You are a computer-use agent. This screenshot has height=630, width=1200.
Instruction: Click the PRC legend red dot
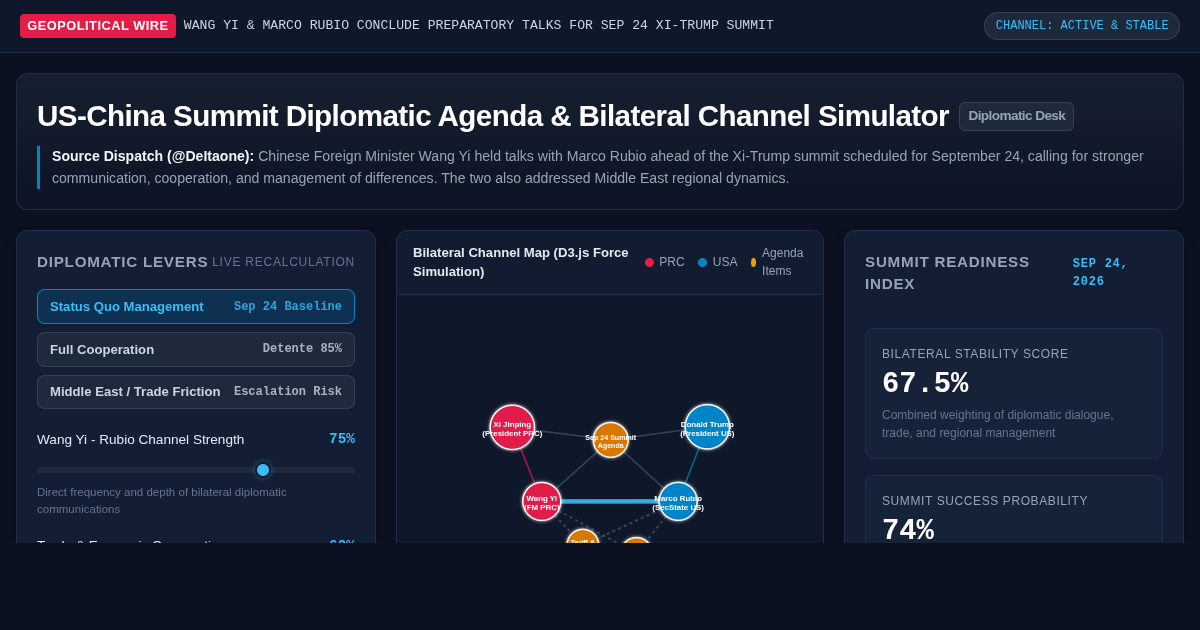(x=649, y=262)
